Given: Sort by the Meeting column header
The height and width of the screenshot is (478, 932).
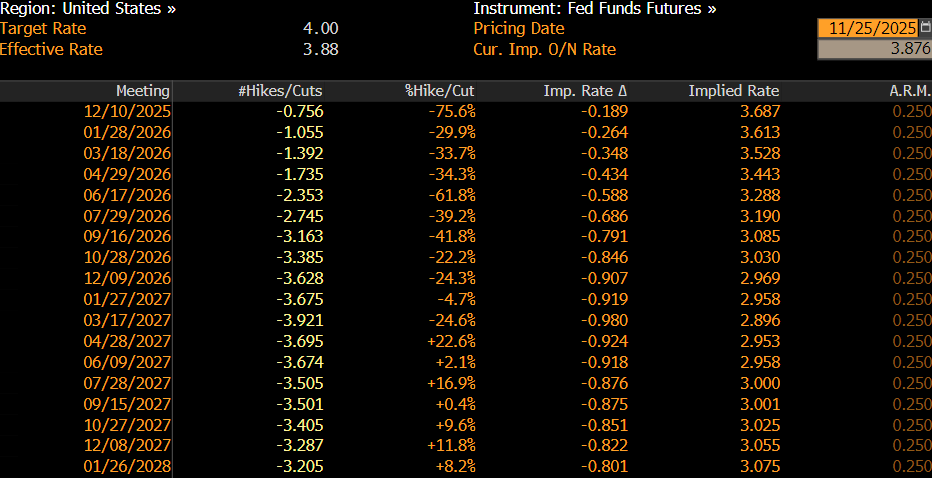Looking at the screenshot, I should [x=143, y=91].
